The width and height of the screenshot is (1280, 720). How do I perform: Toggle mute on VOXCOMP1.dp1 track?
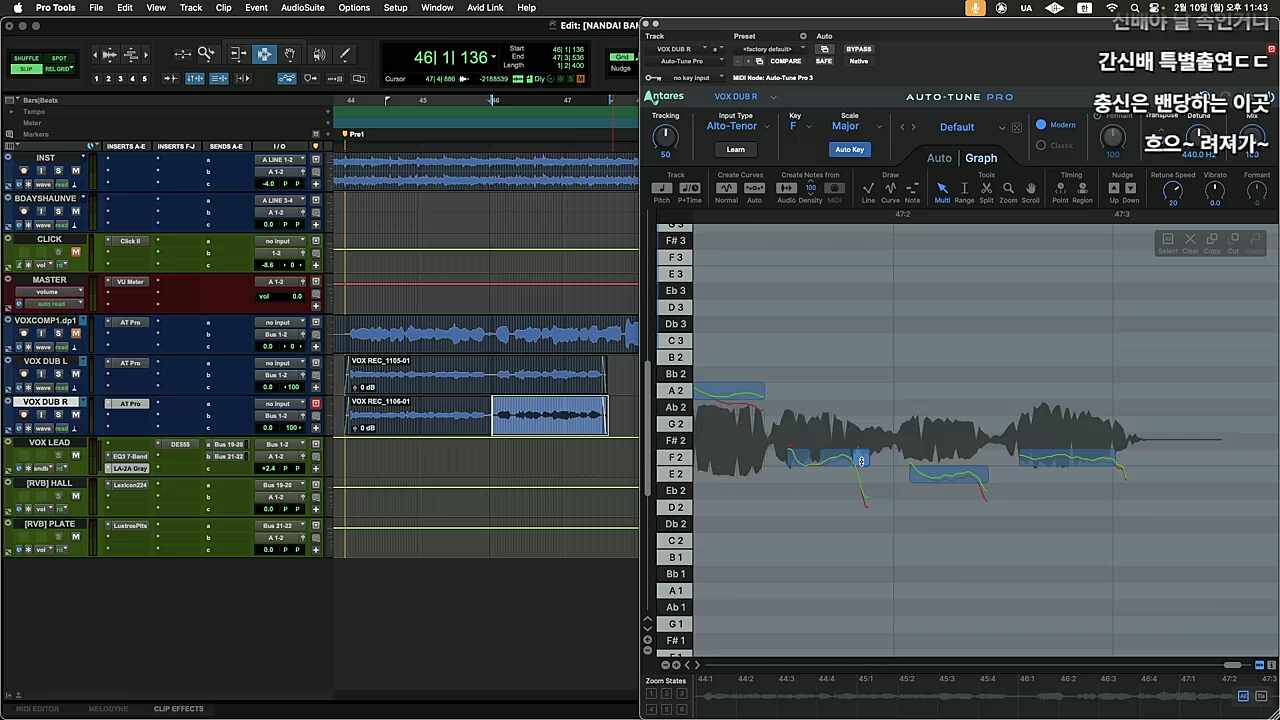point(75,333)
